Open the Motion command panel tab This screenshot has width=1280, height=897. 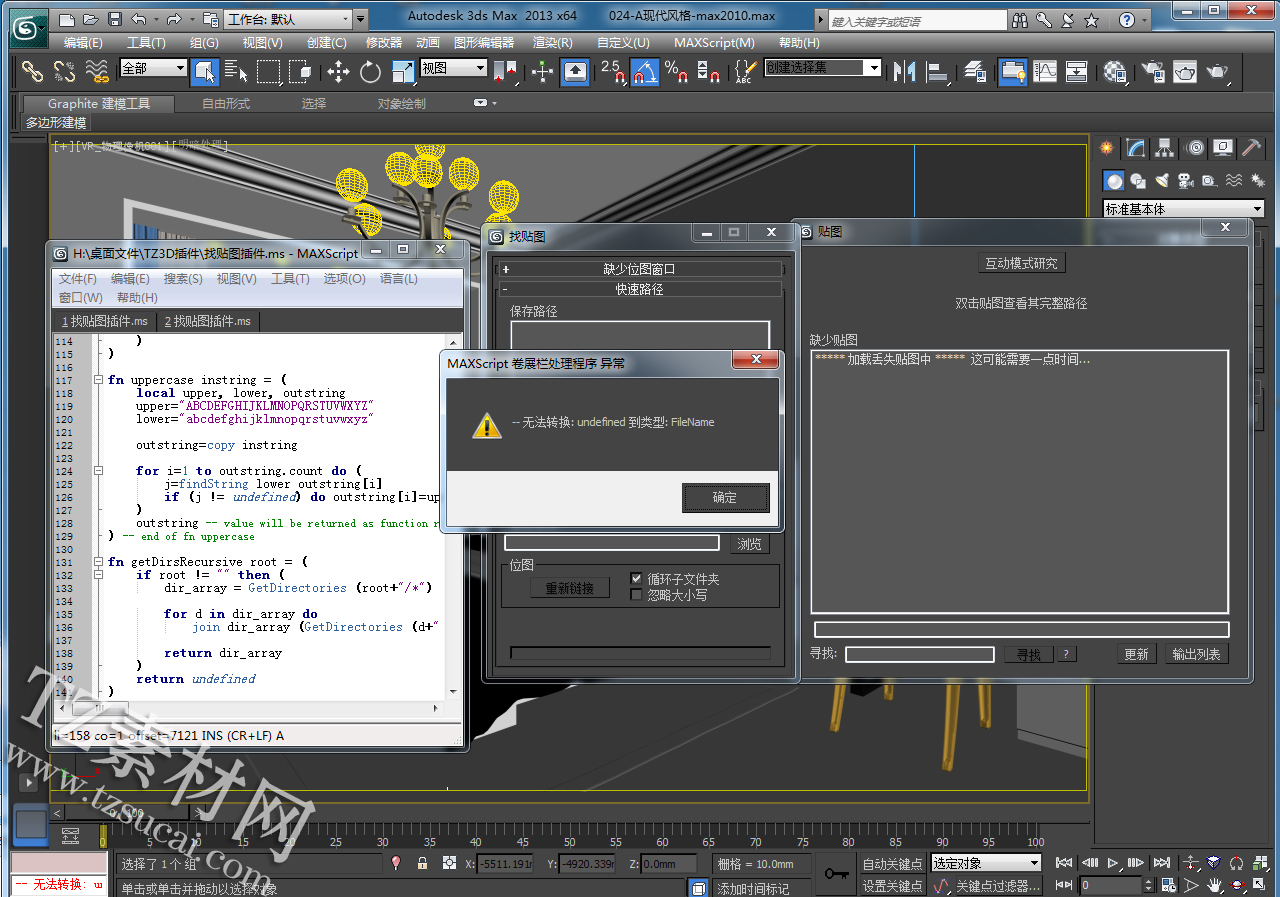point(1194,148)
